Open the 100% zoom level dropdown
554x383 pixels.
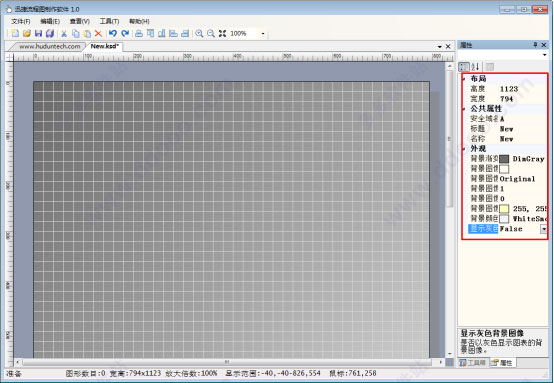point(263,34)
